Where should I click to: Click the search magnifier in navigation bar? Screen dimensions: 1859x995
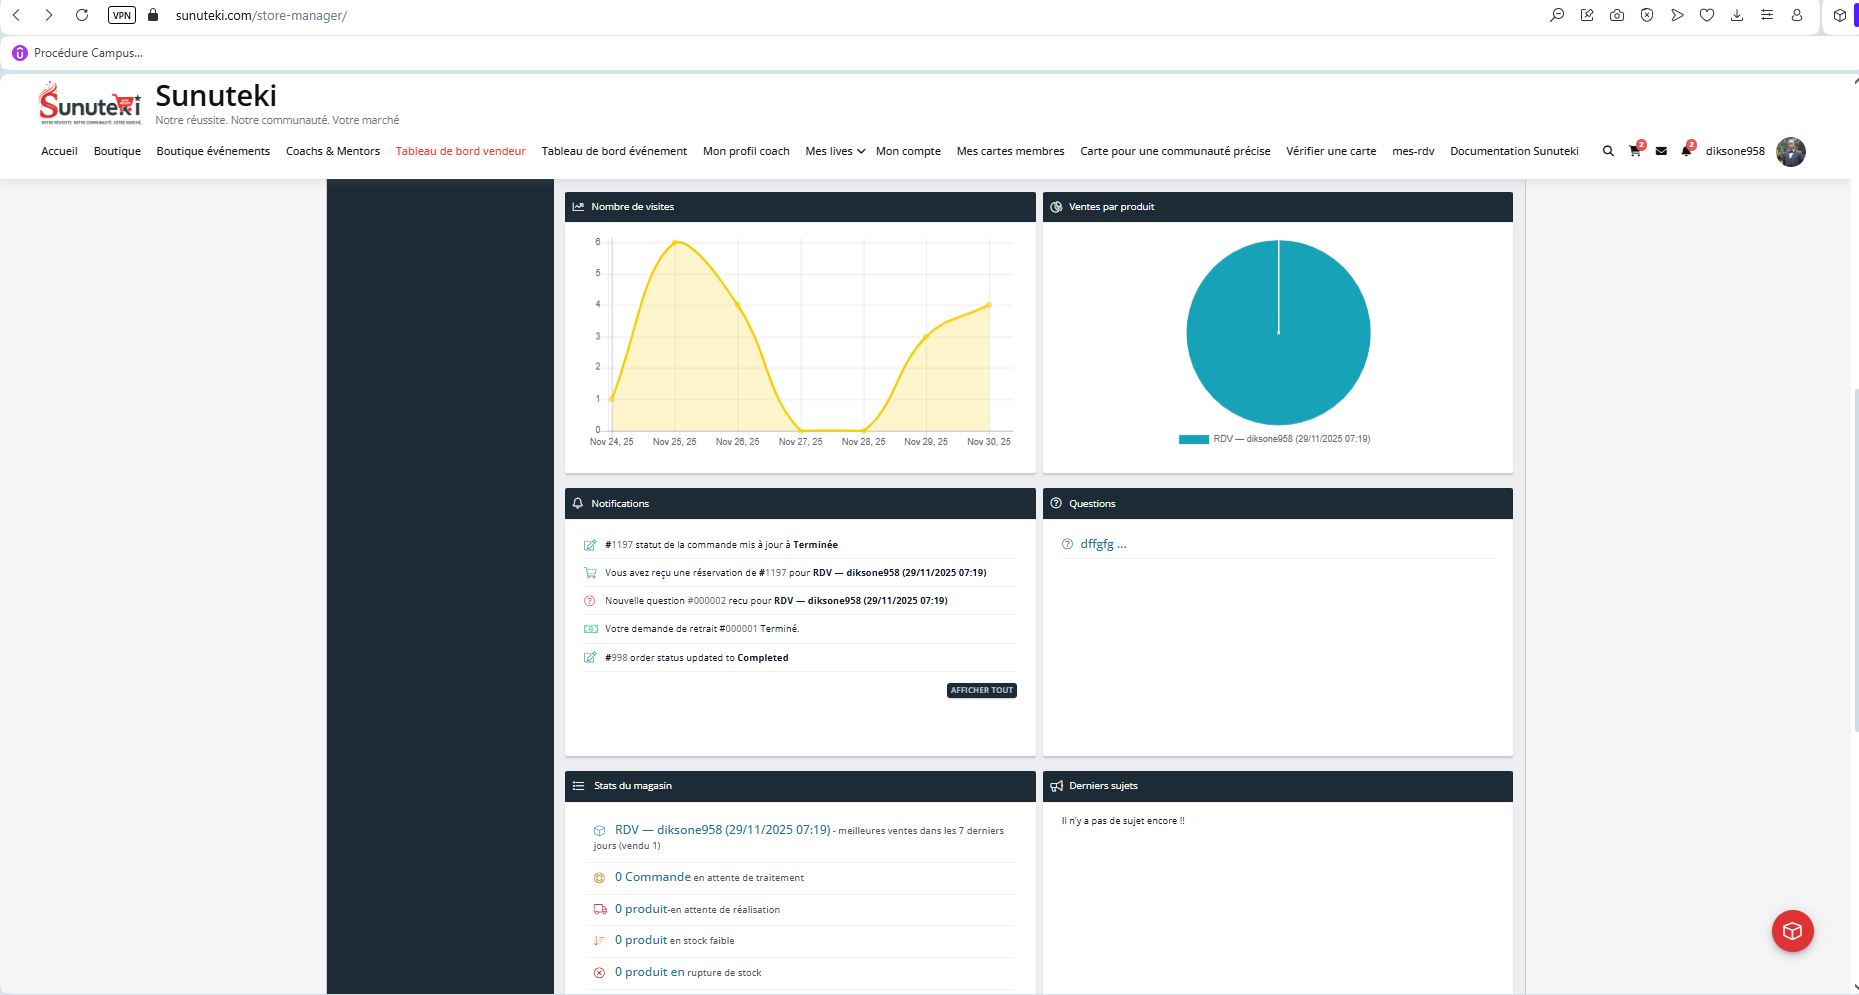[1608, 151]
